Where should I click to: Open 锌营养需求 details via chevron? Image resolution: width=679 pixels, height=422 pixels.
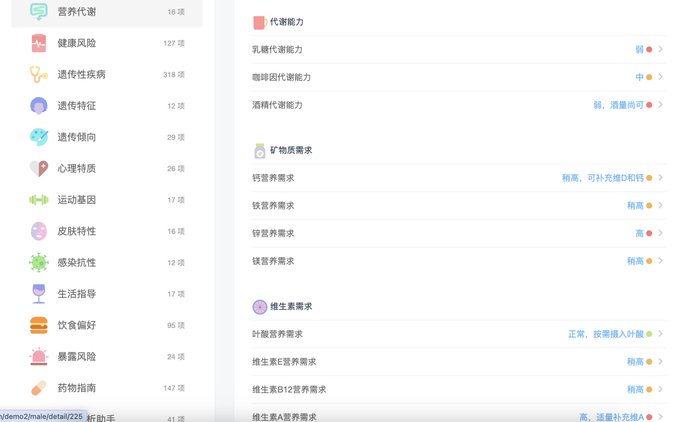pyautogui.click(x=661, y=233)
